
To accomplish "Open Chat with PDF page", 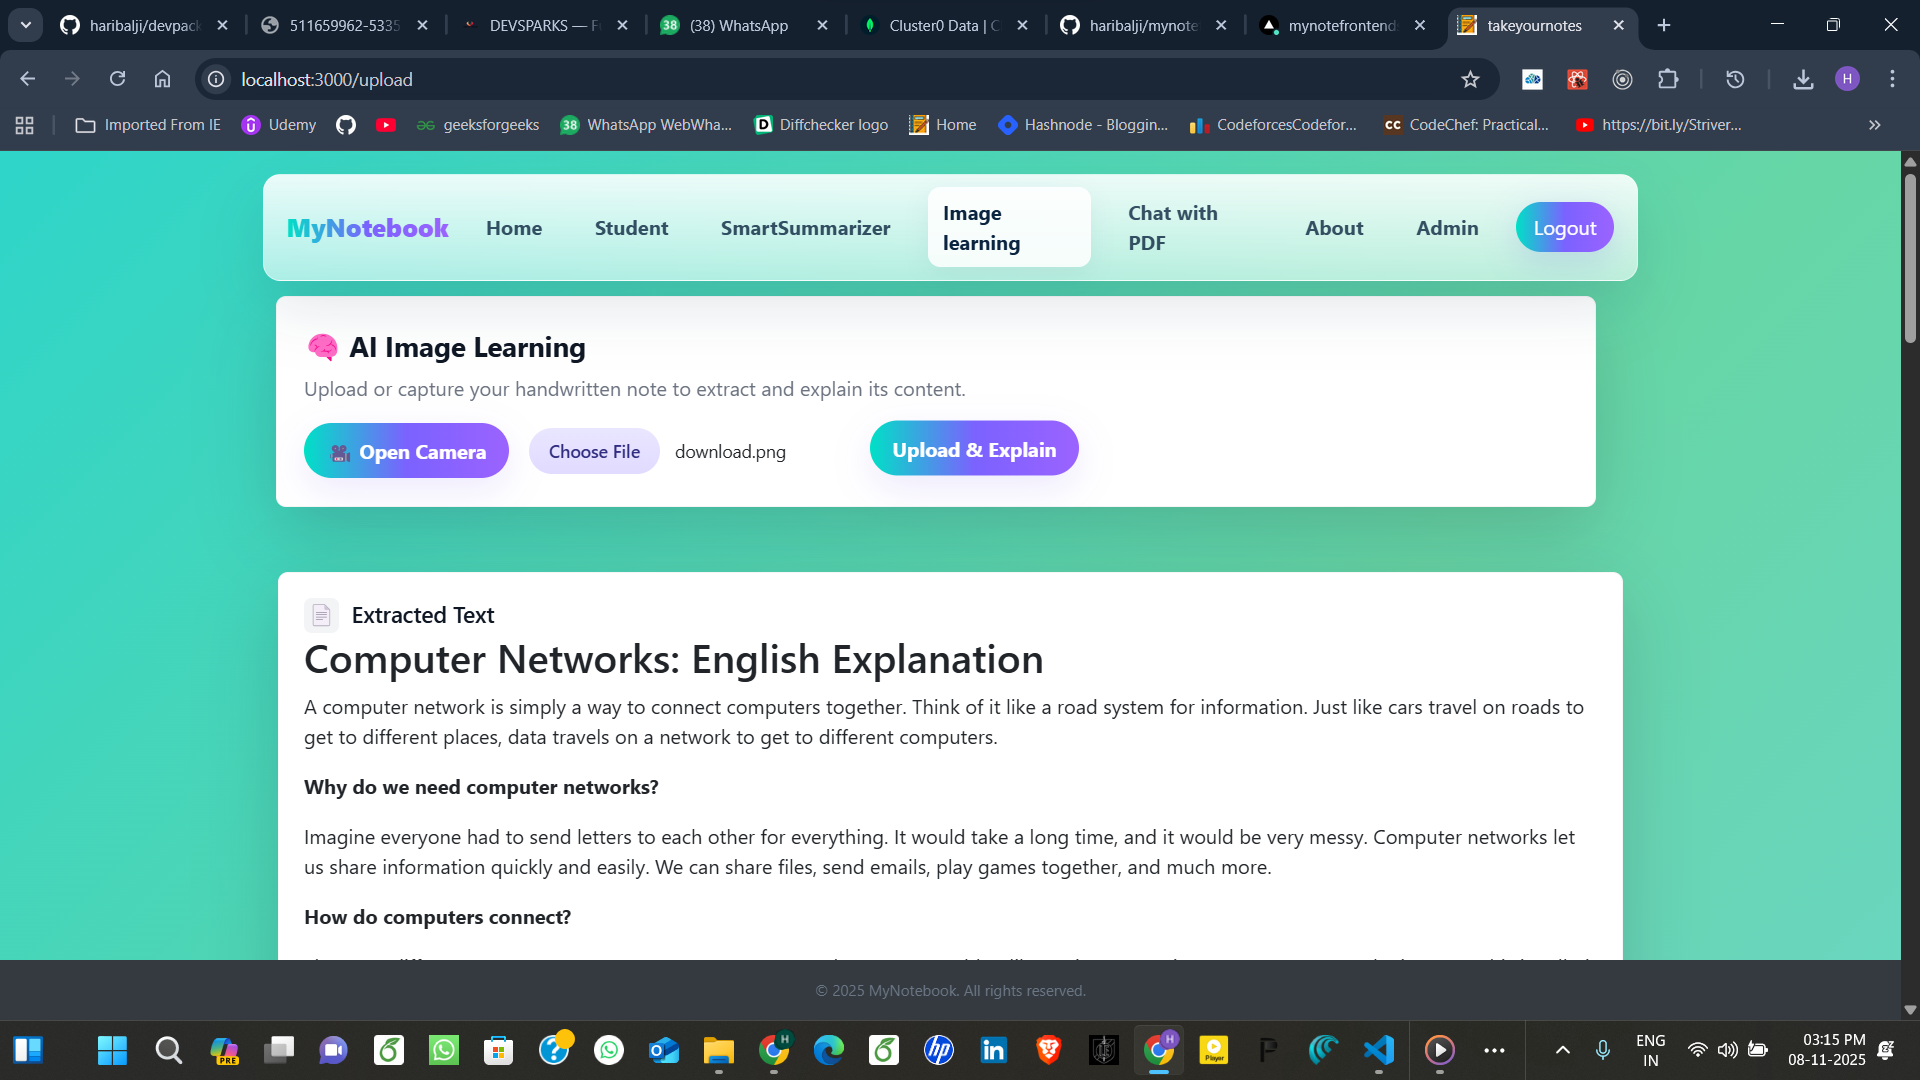I will click(x=1172, y=228).
